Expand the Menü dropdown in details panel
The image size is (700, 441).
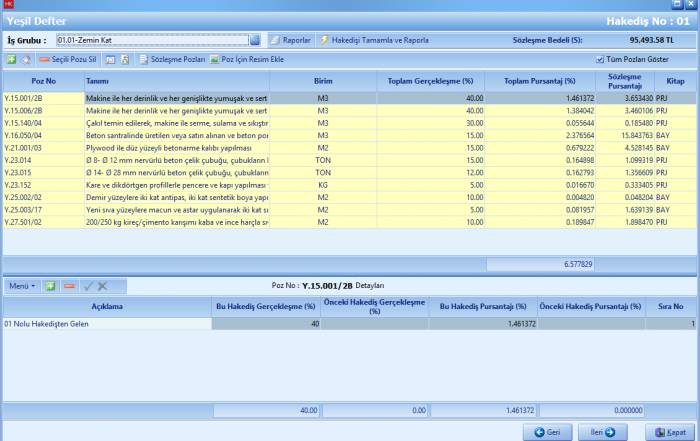pos(22,285)
